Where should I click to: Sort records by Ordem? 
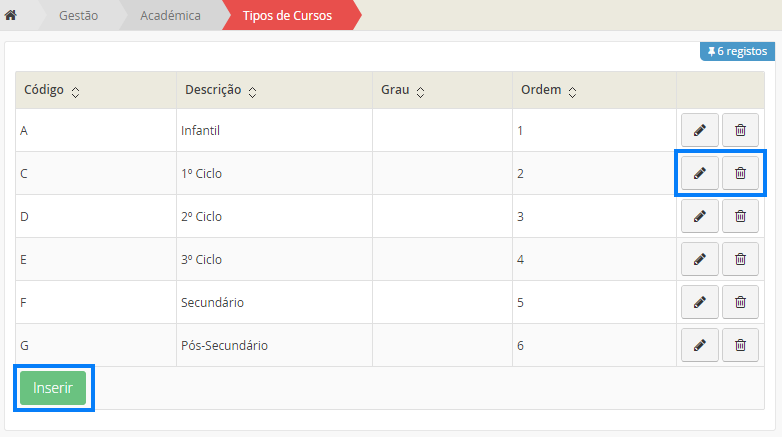point(572,92)
